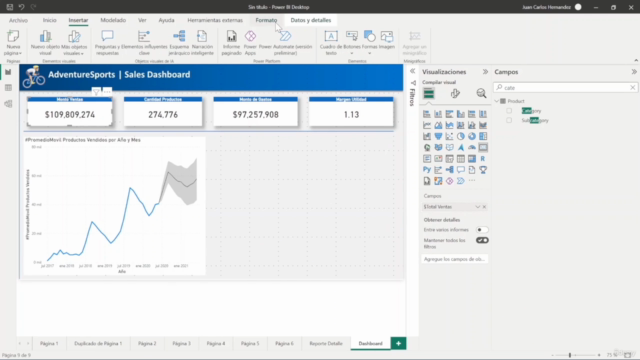Open the Datos y detalles tab

311,20
